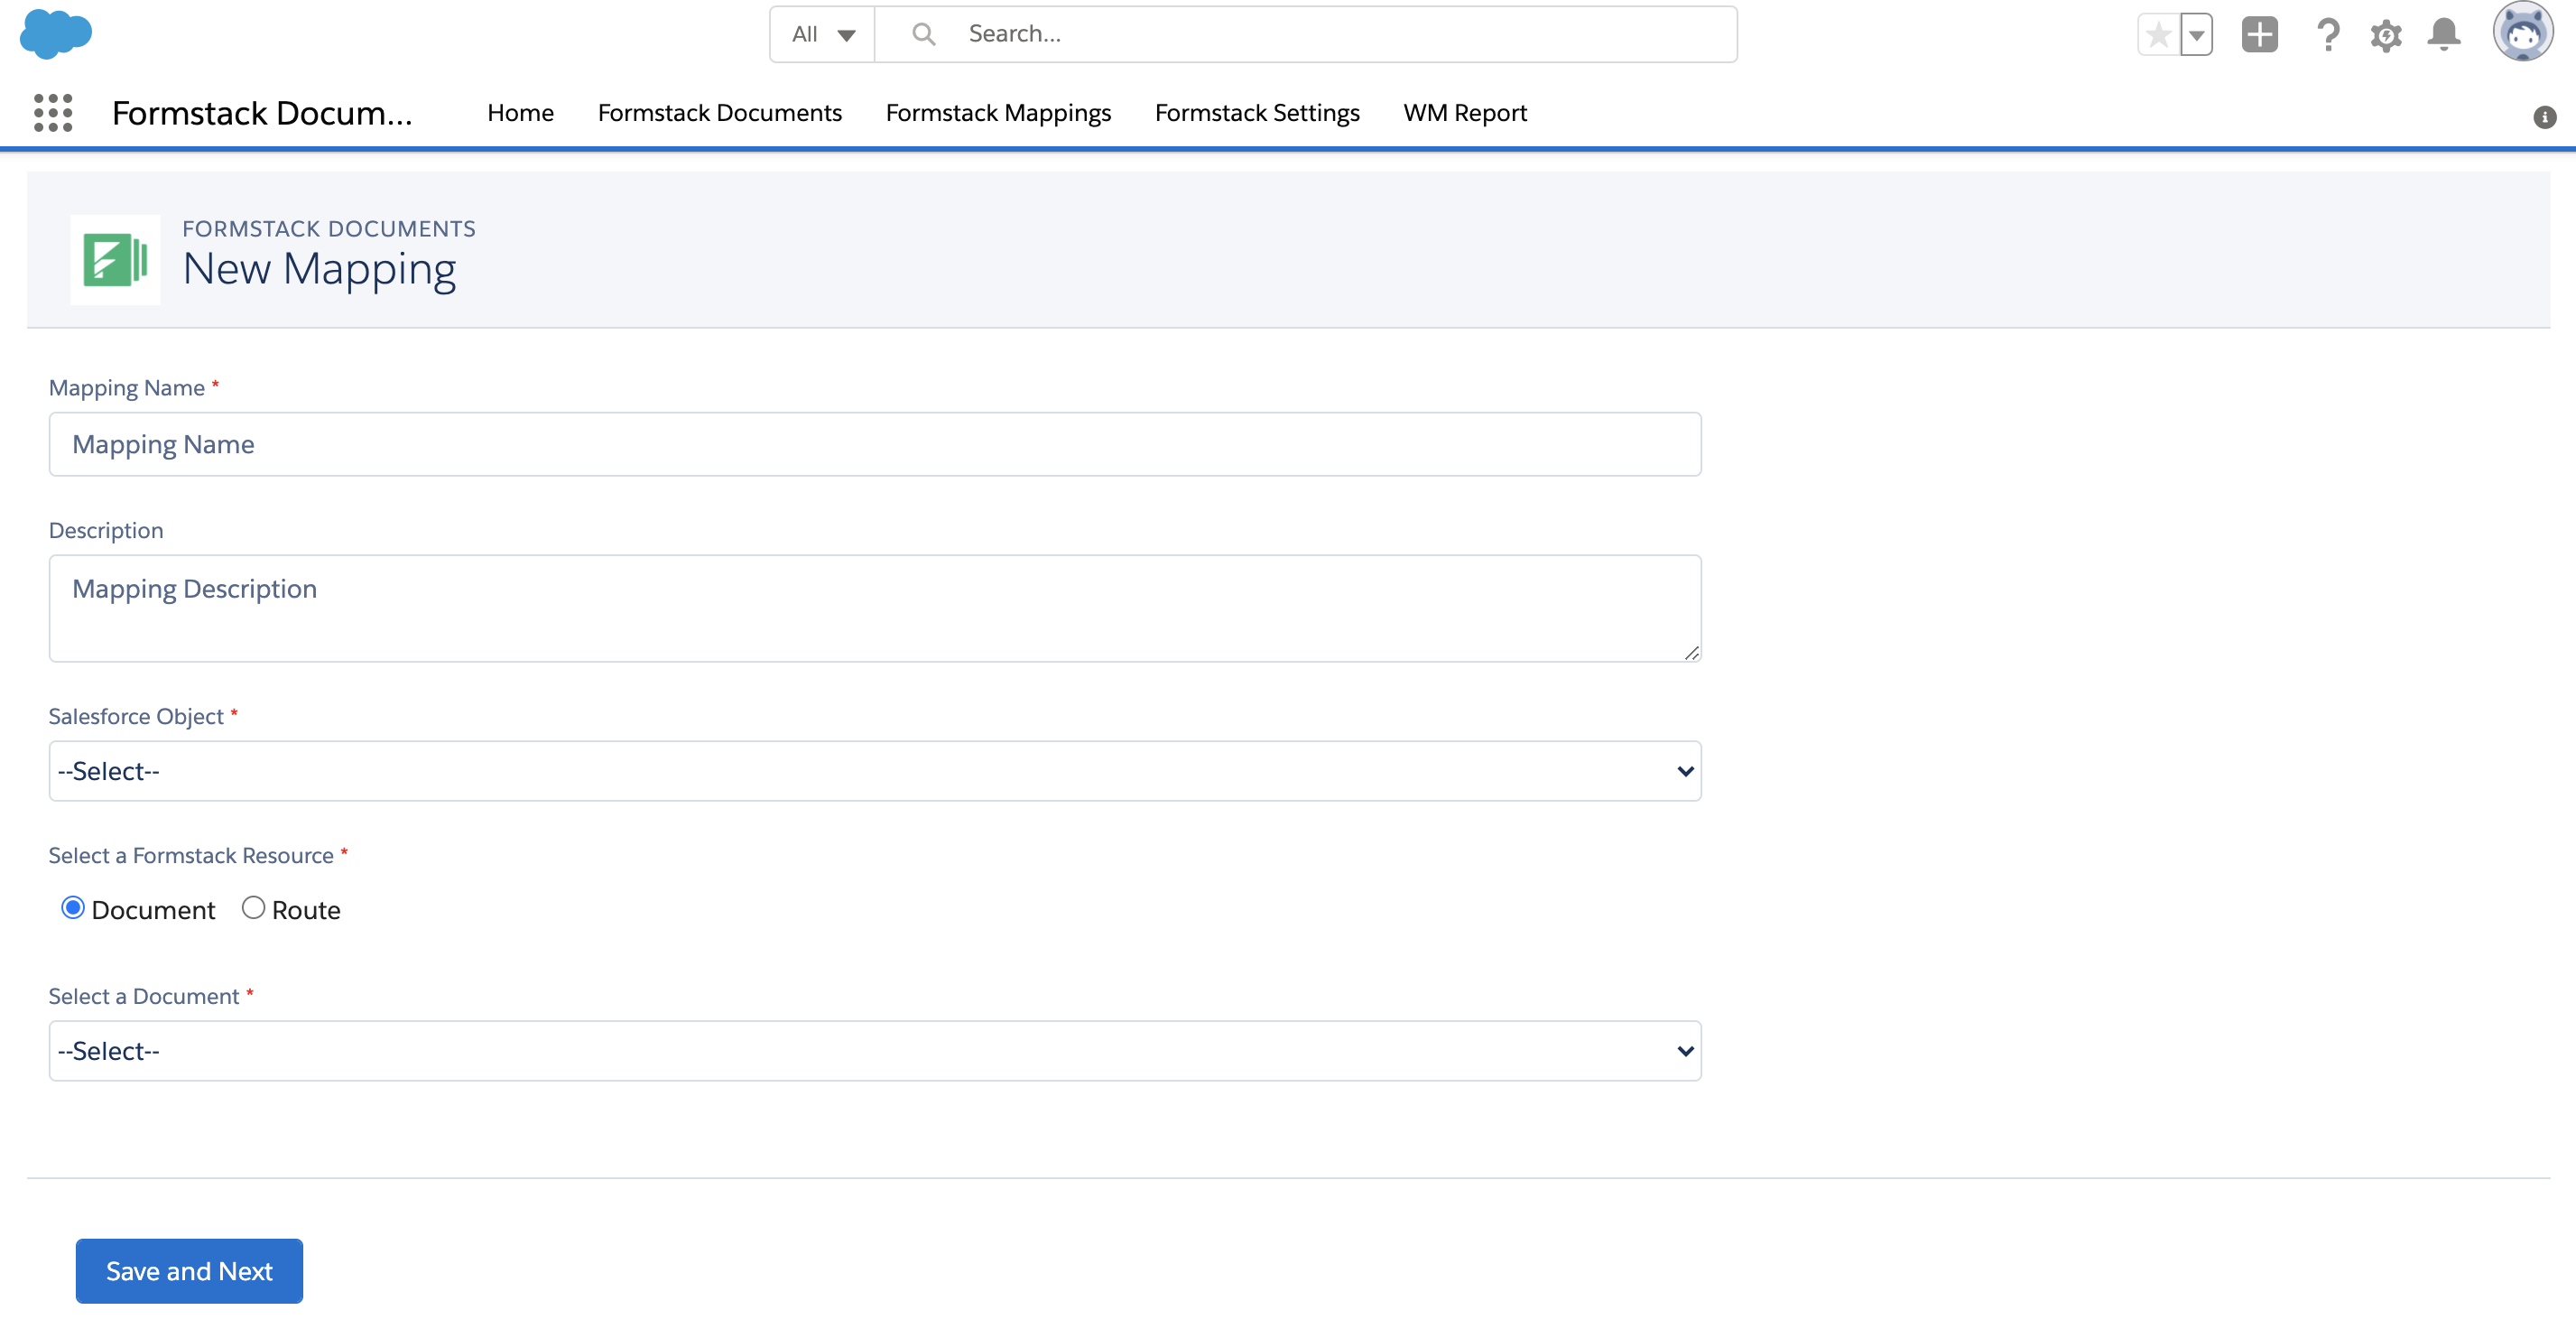Expand the Select a Document dropdown
2576x1338 pixels.
pyautogui.click(x=874, y=1051)
